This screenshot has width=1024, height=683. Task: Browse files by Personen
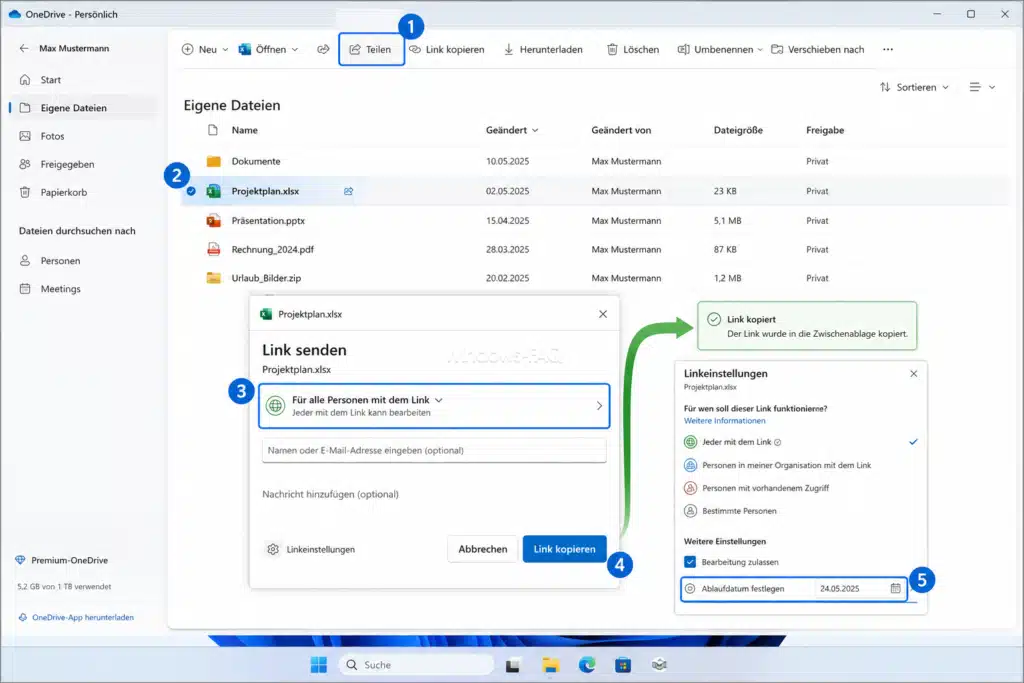pyautogui.click(x=51, y=261)
